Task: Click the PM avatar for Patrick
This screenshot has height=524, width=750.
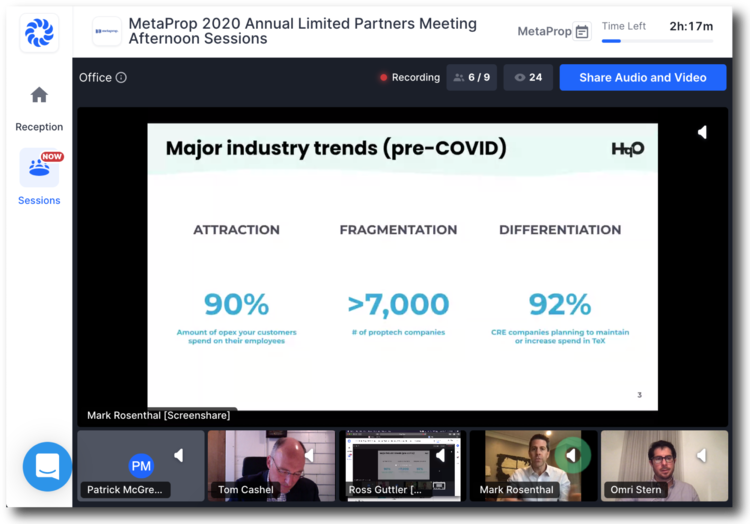Action: click(x=141, y=465)
